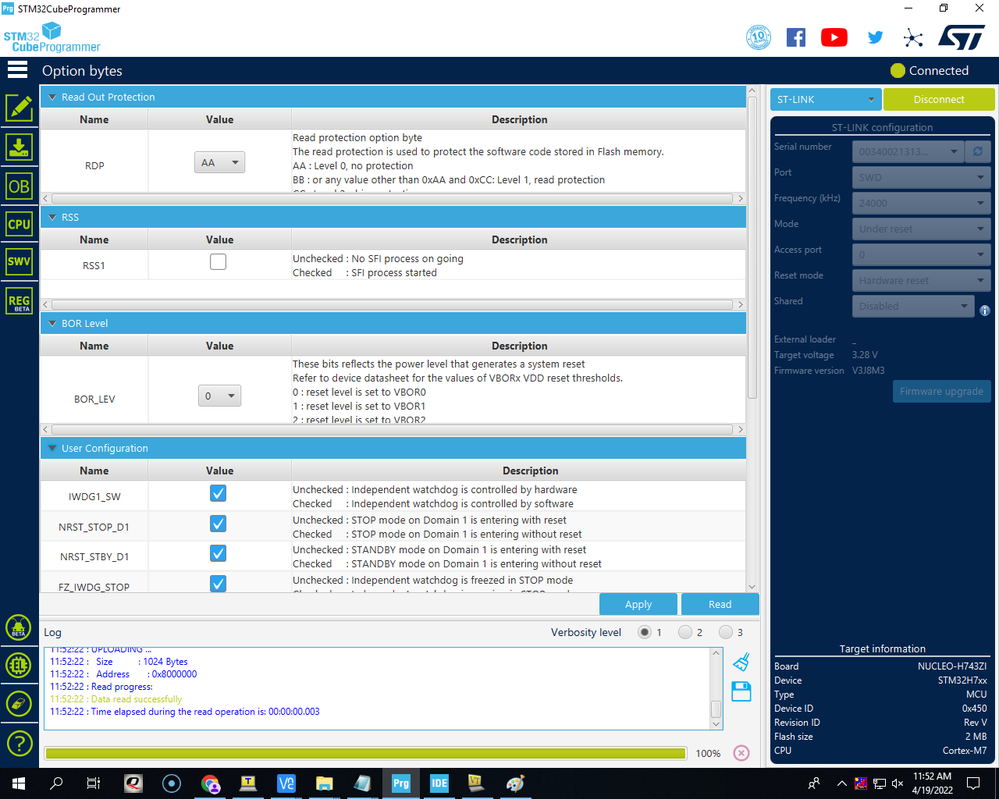Uncheck the FZ_IWDG_STOP checkbox
Screen dimensions: 999x799
tap(218, 584)
